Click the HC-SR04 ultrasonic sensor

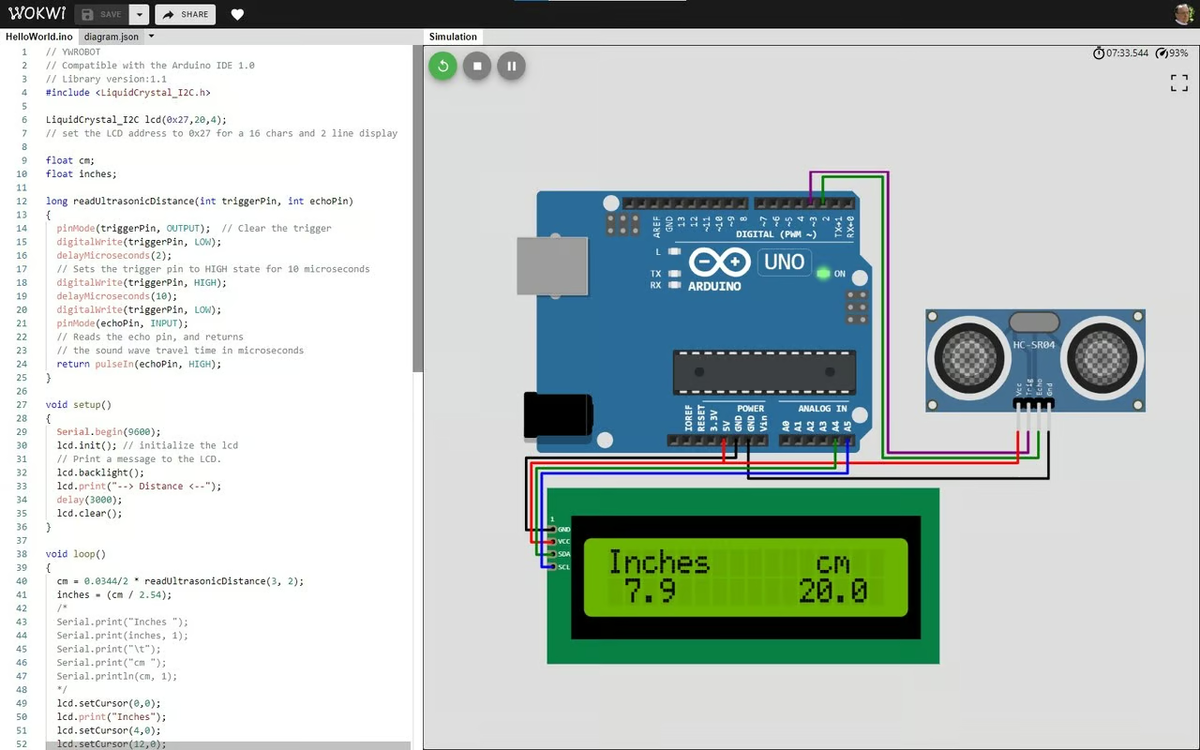(1035, 361)
